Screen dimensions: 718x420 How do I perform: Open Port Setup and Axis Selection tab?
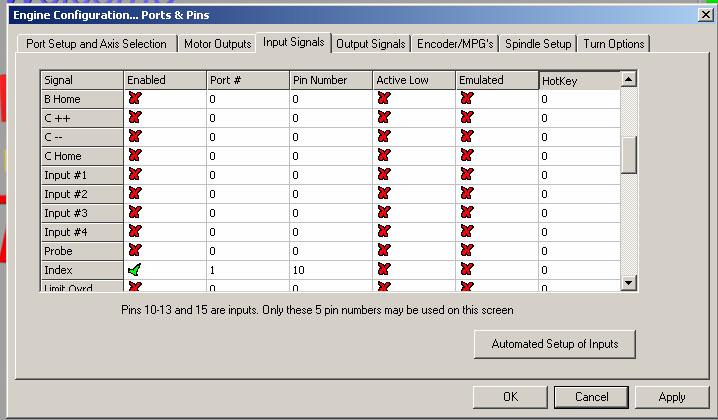97,44
